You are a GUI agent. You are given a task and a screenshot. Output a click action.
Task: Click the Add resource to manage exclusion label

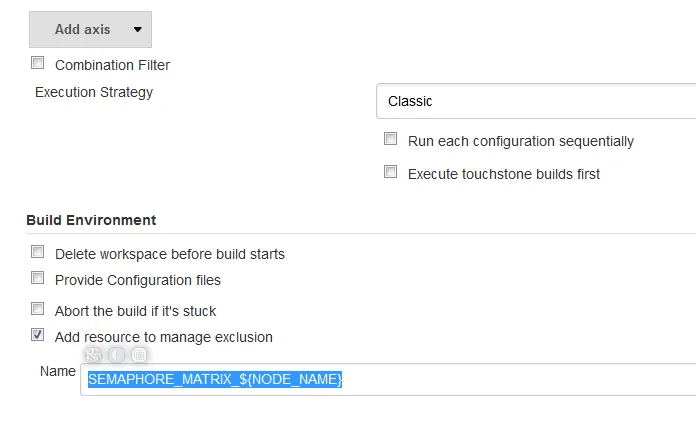pos(164,337)
